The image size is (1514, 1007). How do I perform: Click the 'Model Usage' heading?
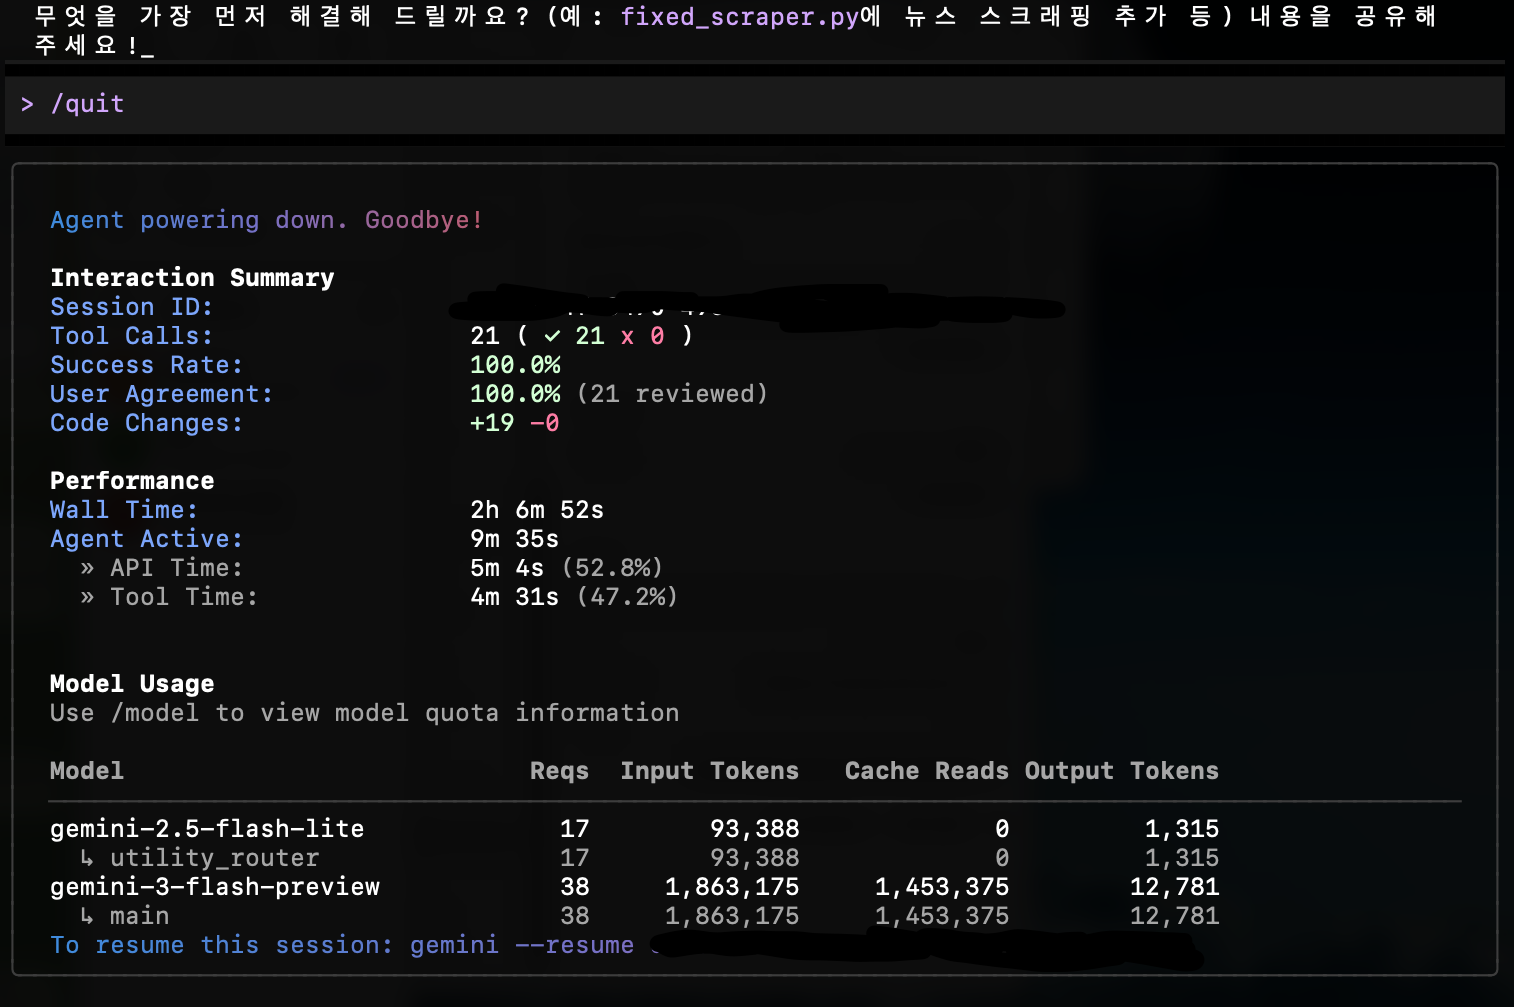point(132,684)
